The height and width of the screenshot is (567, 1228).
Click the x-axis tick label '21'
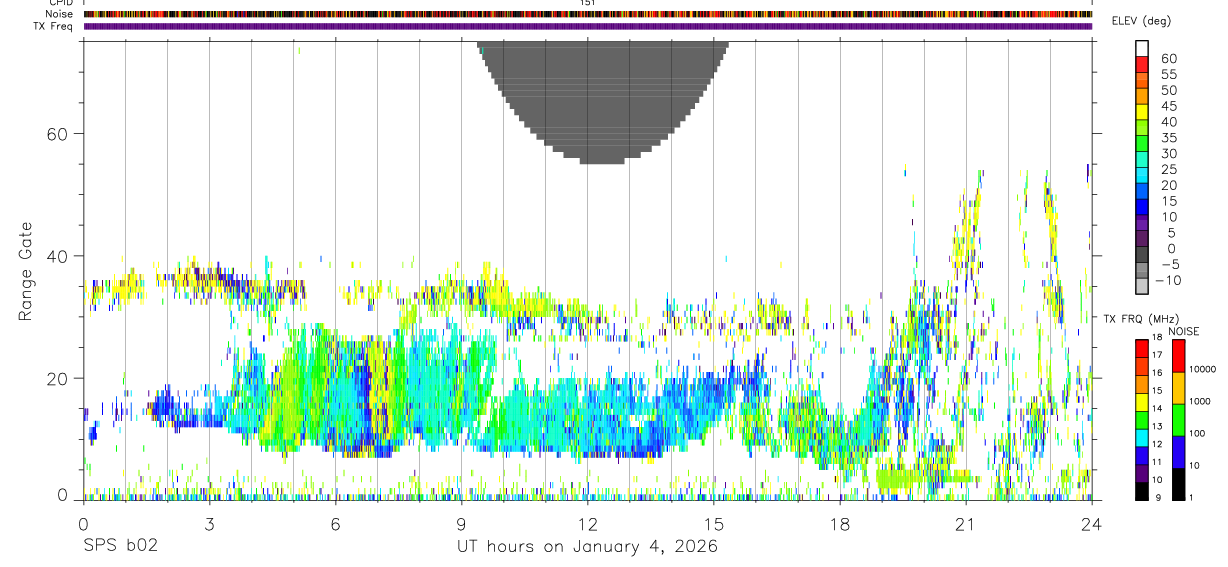(x=965, y=525)
